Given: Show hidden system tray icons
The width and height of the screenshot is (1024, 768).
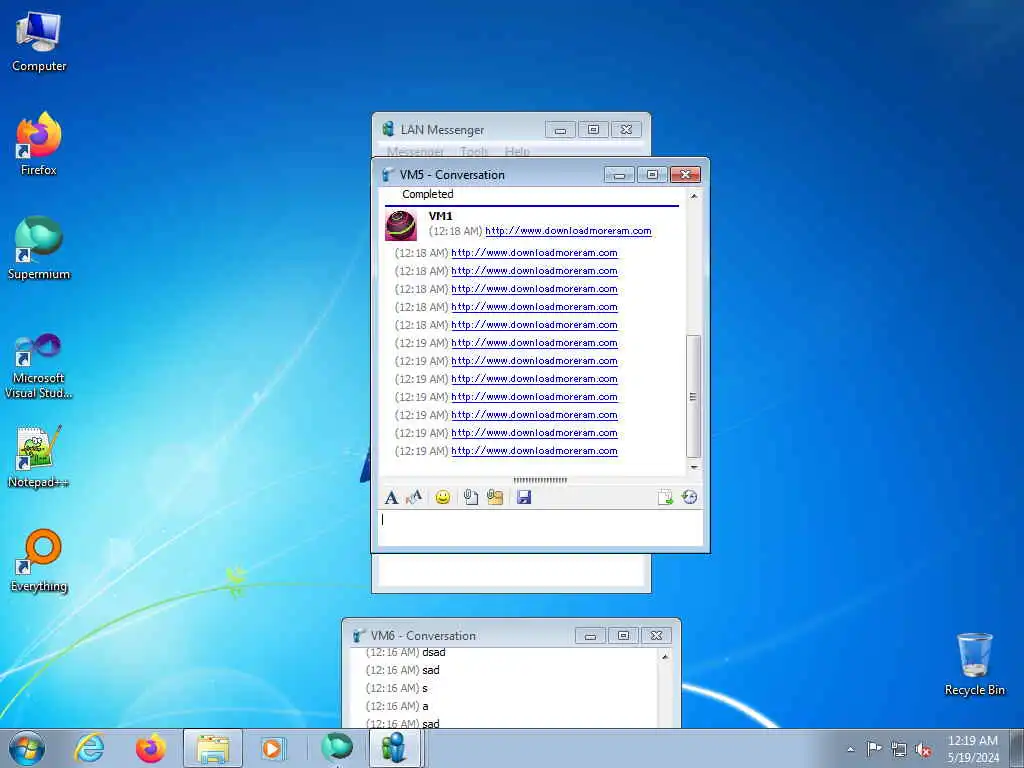Looking at the screenshot, I should click(x=850, y=749).
